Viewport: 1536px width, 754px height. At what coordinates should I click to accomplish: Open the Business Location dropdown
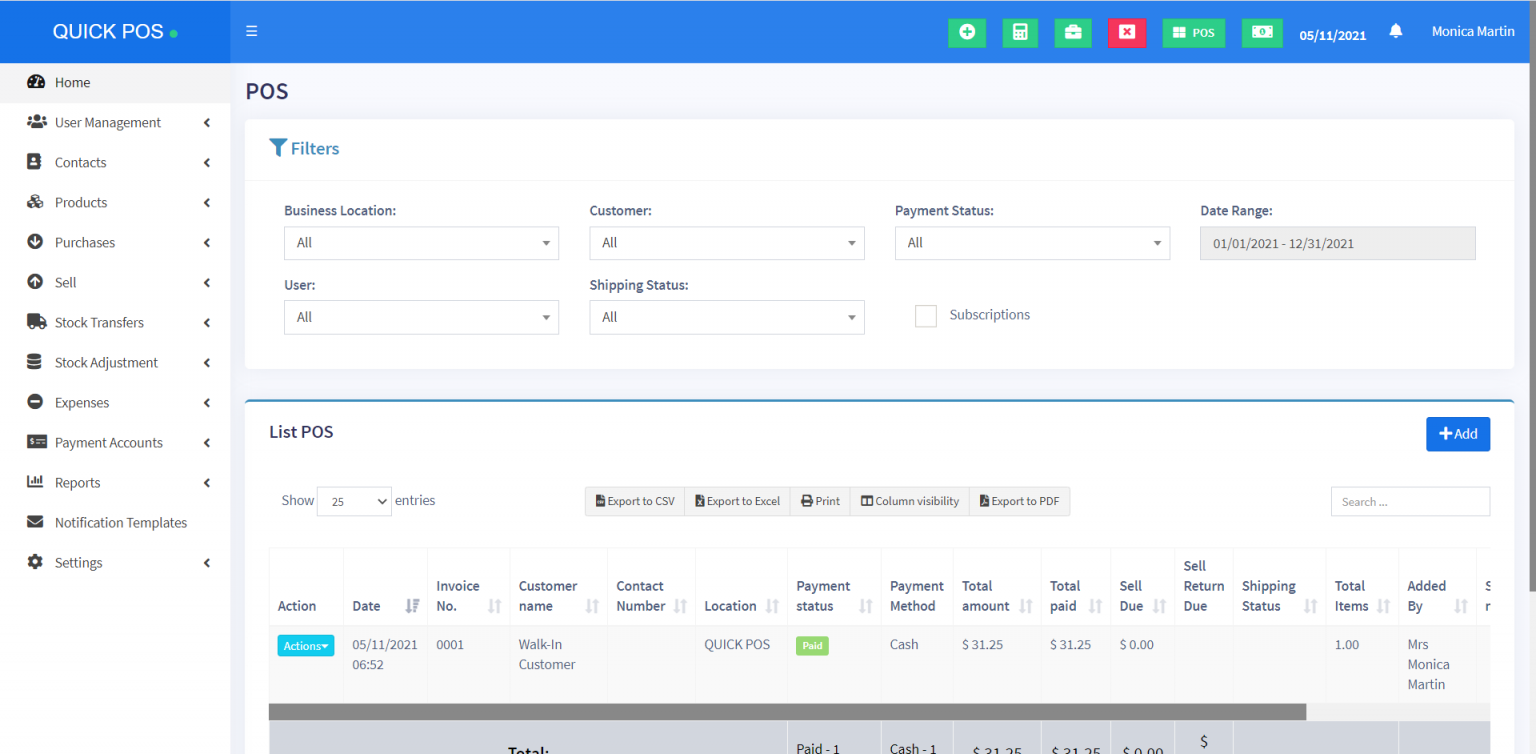[420, 243]
